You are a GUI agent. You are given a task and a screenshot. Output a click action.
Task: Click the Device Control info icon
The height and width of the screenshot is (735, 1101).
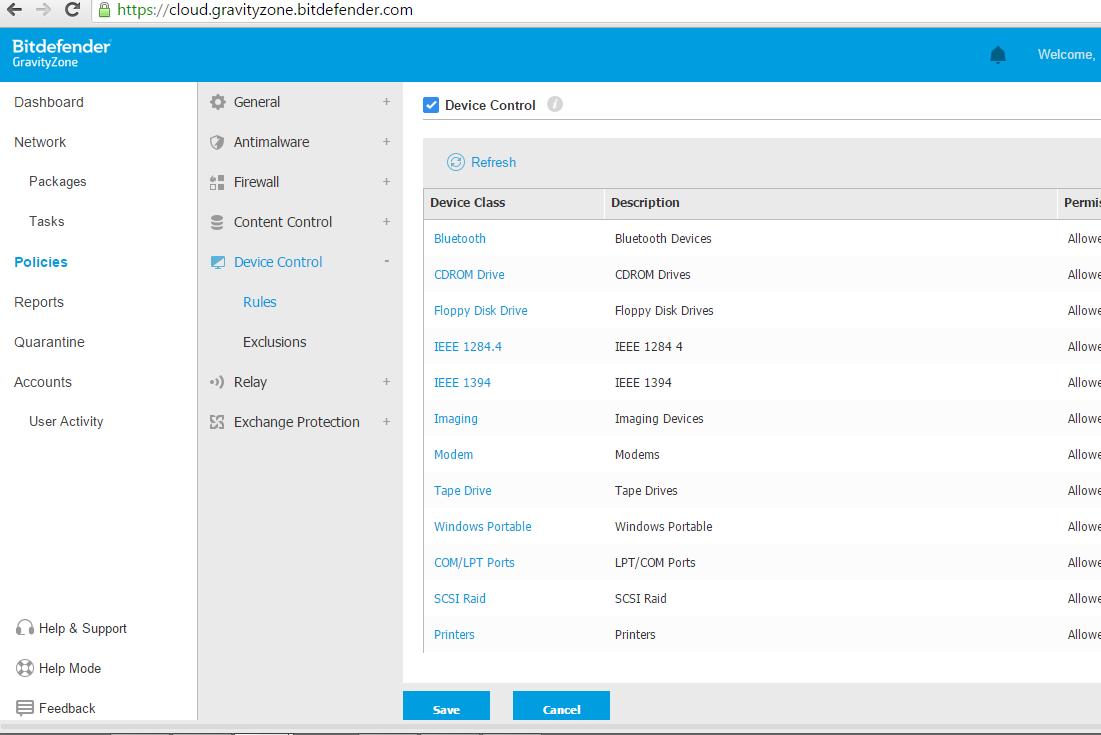(555, 105)
